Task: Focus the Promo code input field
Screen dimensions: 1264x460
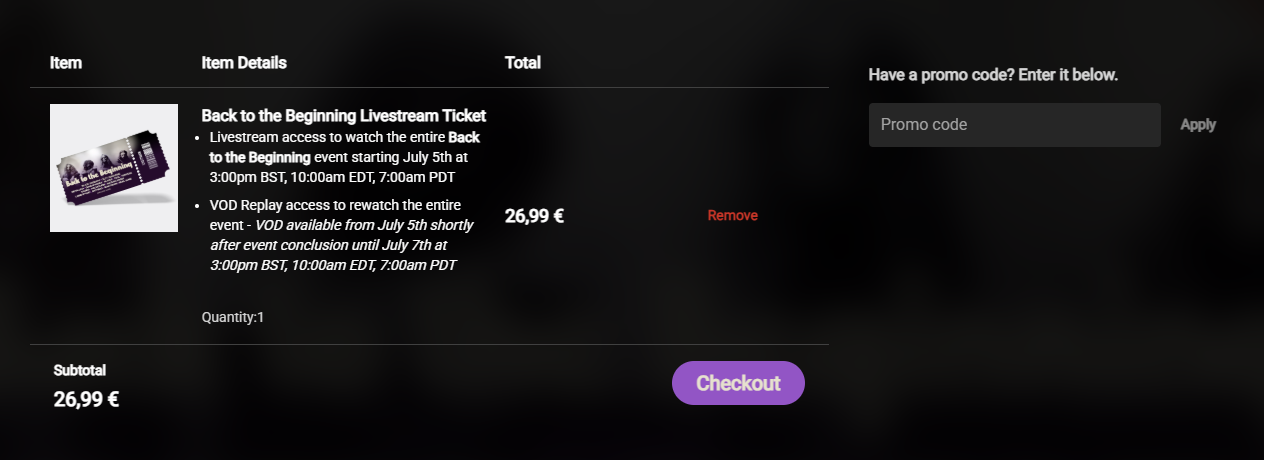Action: pyautogui.click(x=1015, y=125)
